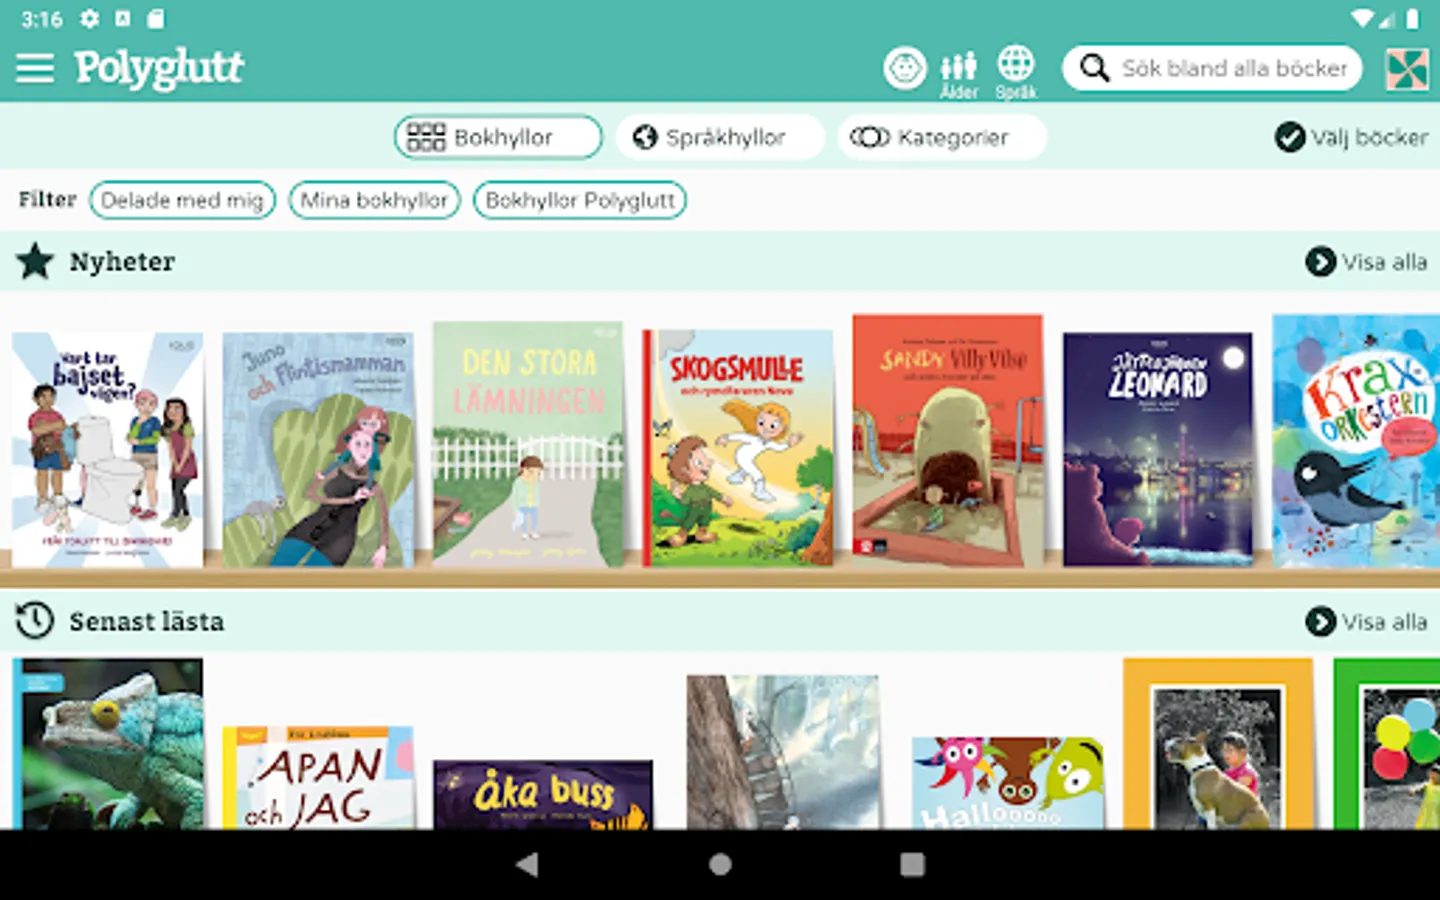Open the chameleon book cover

[107, 743]
